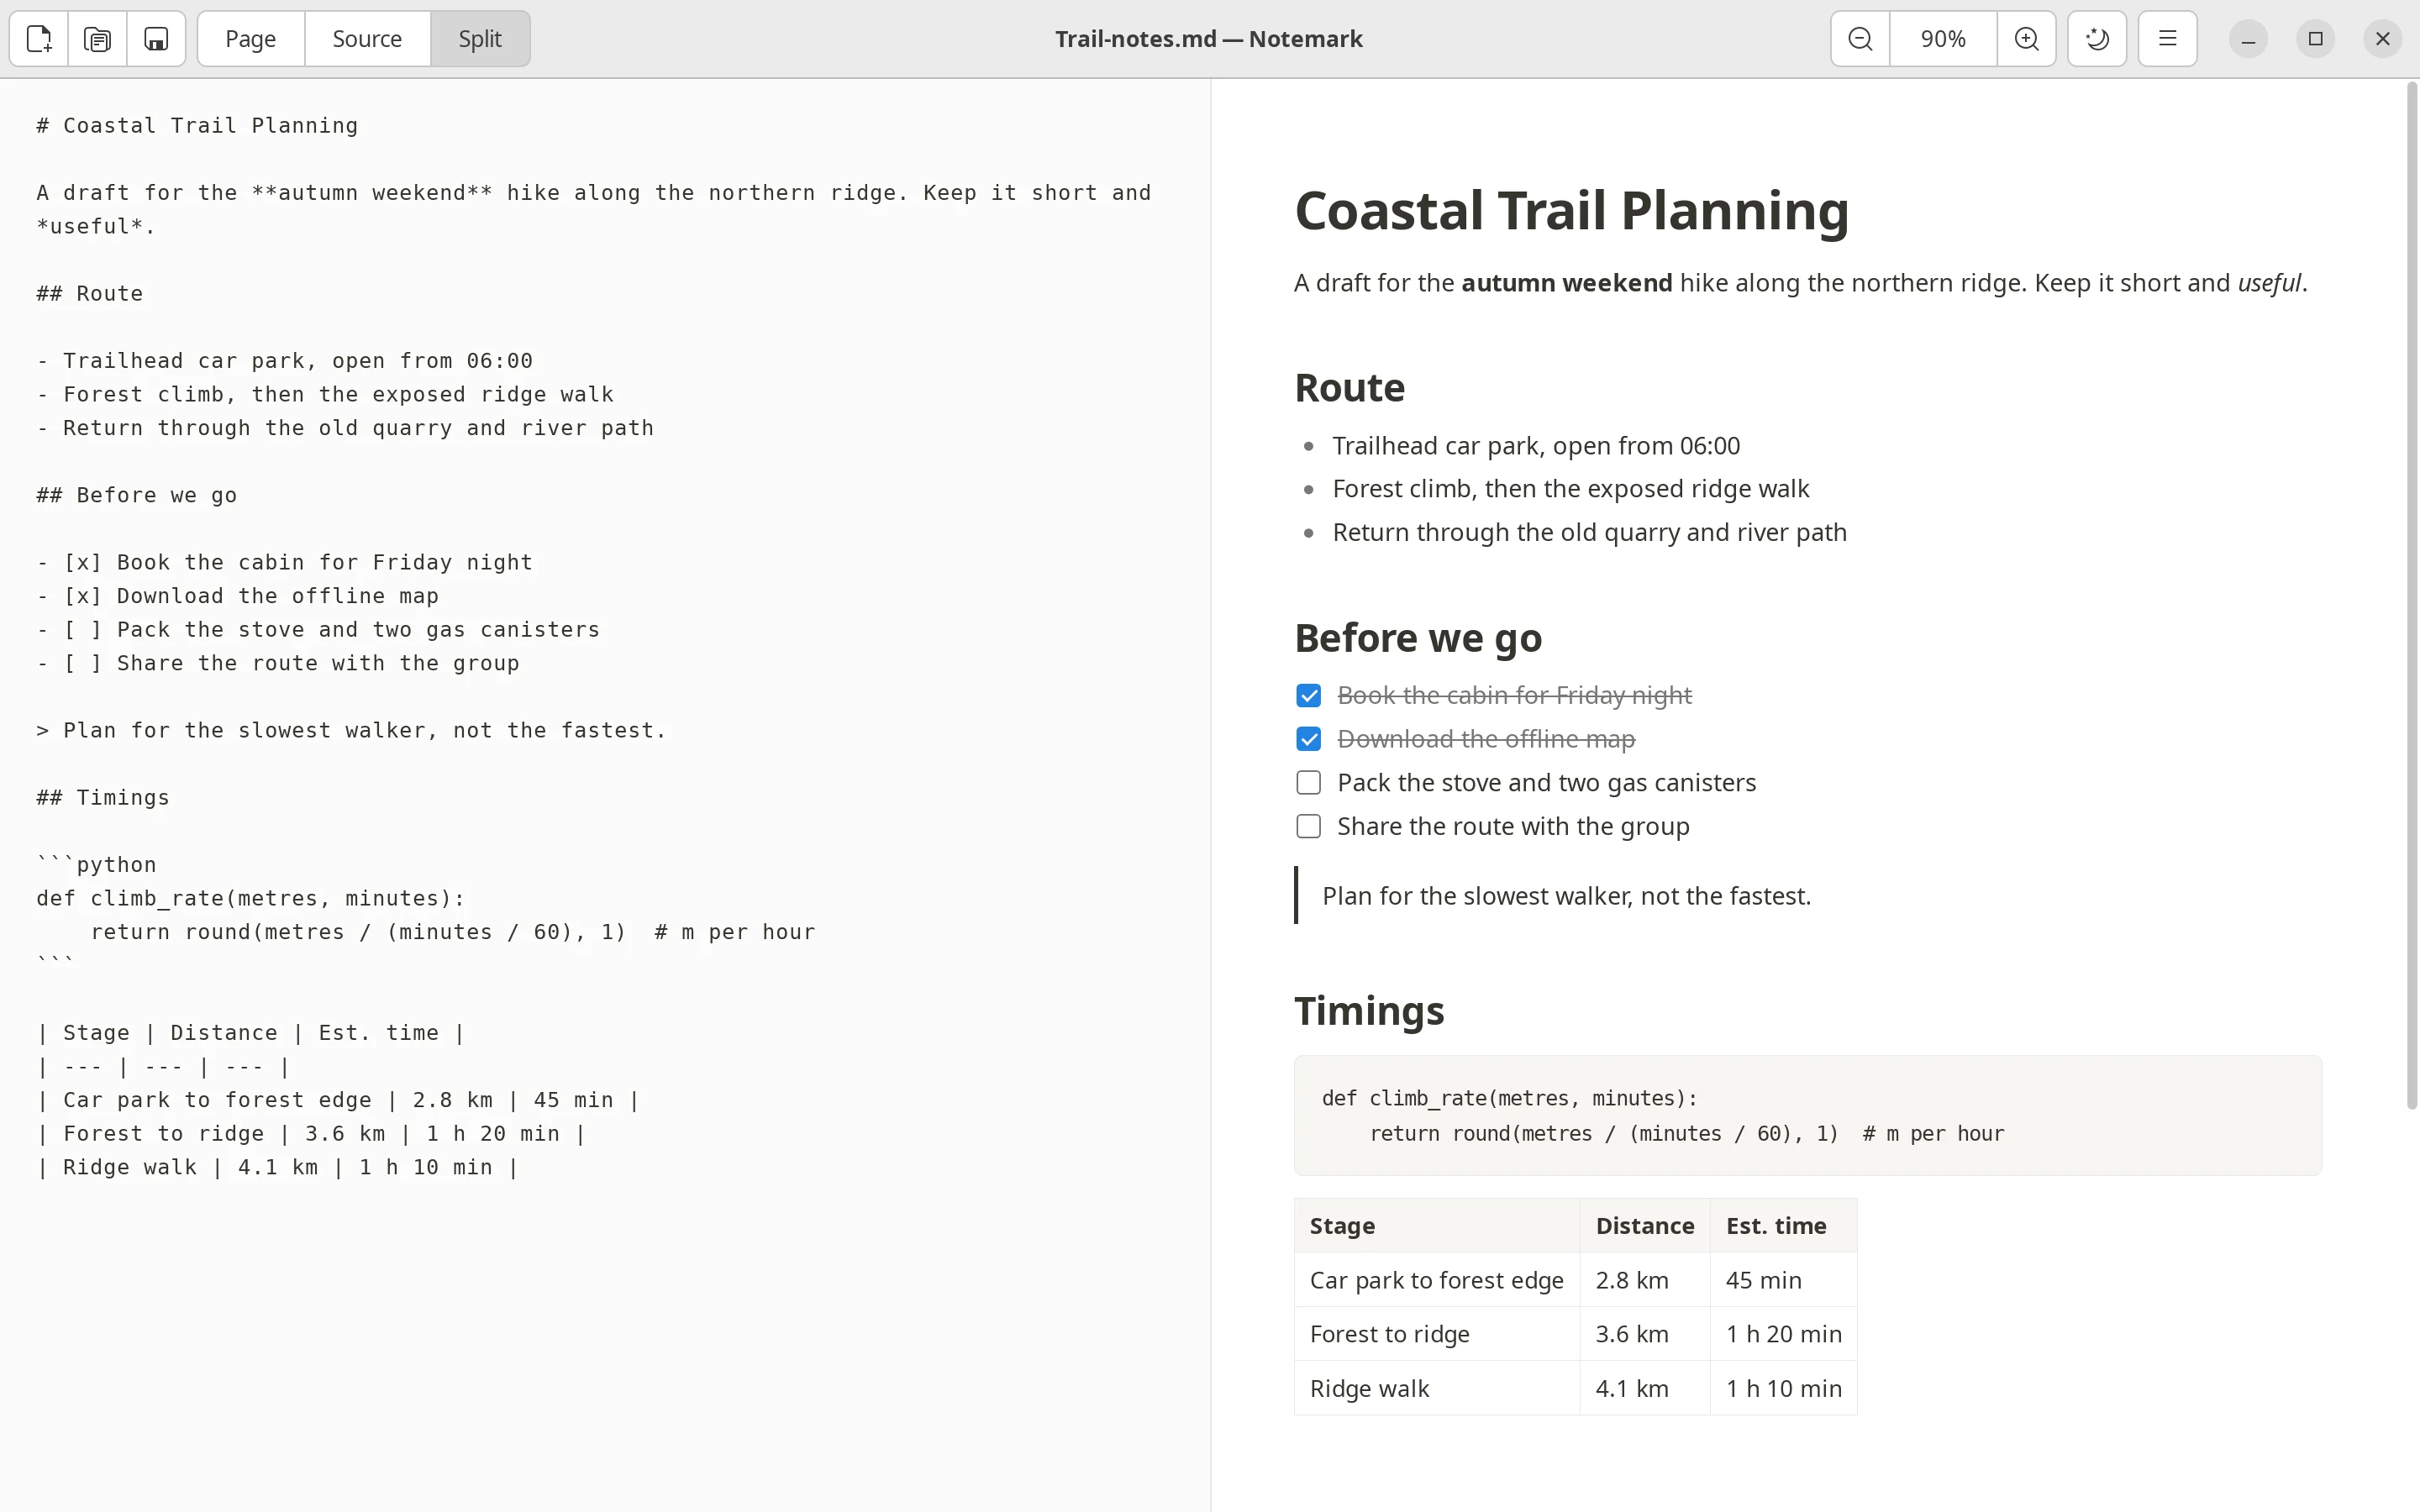The height and width of the screenshot is (1512, 2420).
Task: Click the 'Route' heading in preview
Action: coord(1349,388)
